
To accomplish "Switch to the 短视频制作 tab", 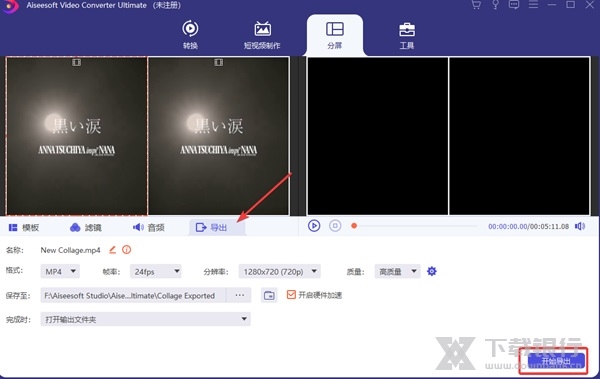I will point(262,35).
